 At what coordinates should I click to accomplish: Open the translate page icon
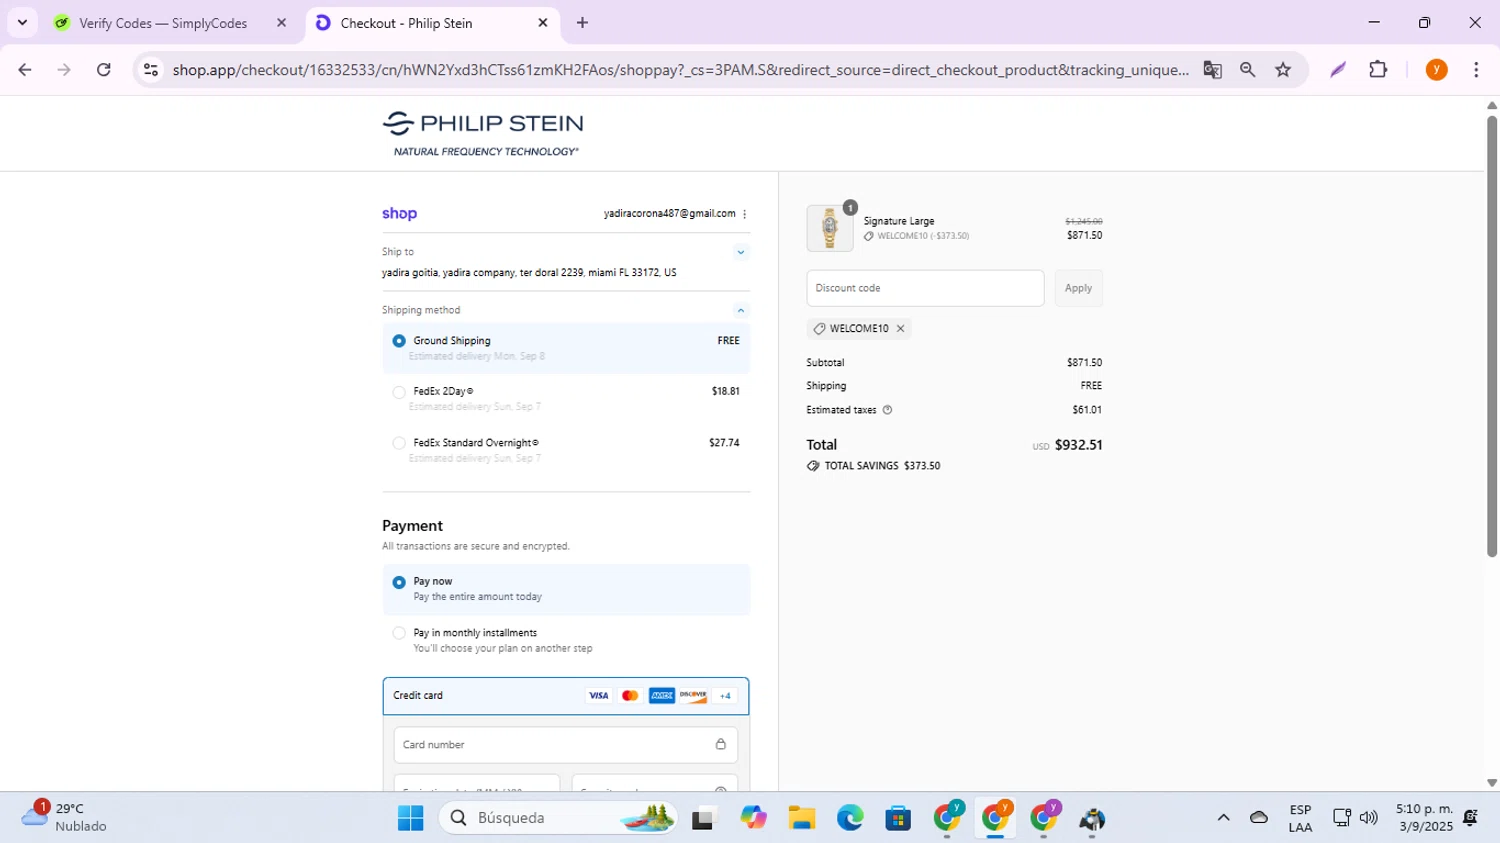1212,70
